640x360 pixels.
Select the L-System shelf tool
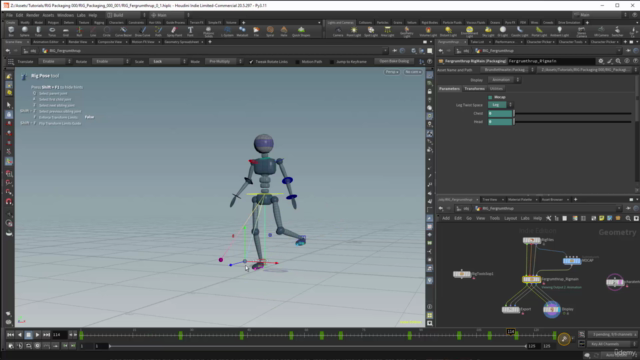pos(227,31)
